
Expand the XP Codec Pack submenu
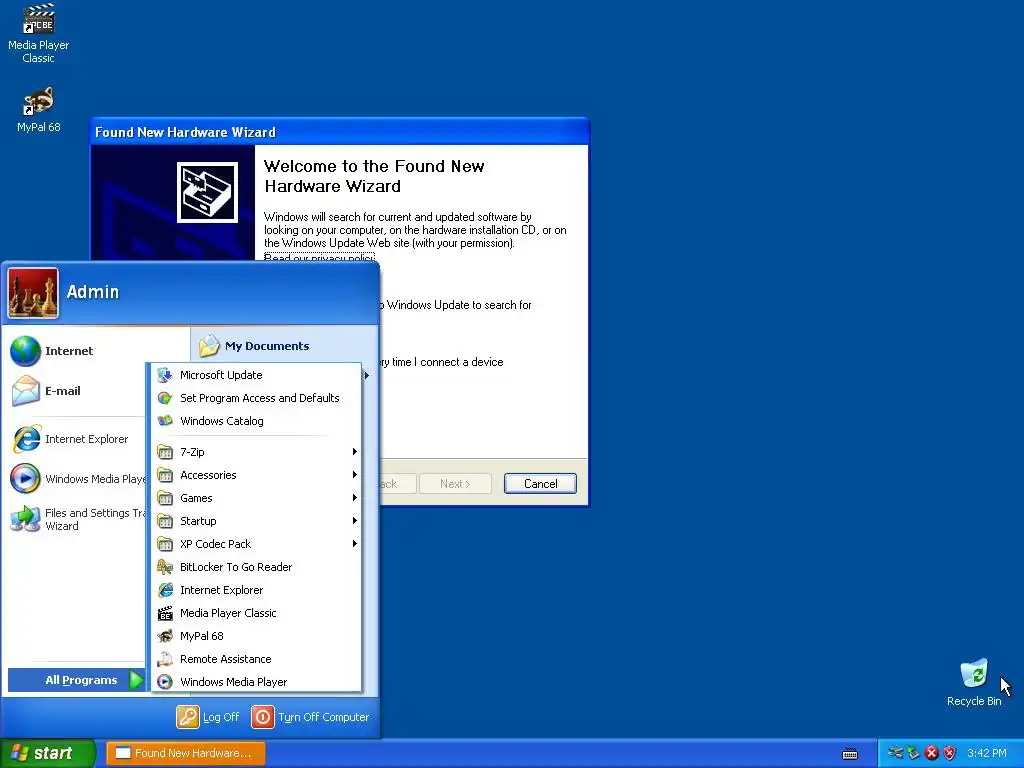point(257,543)
